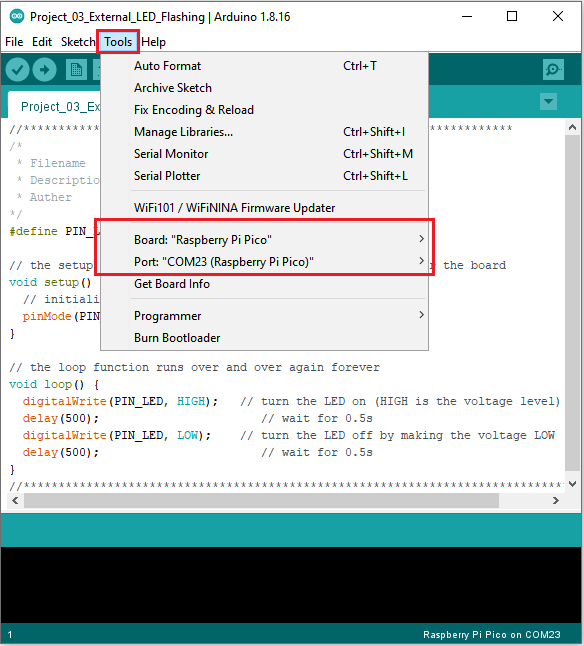Click the Verify checkmark button
584x646 pixels.
pyautogui.click(x=17, y=70)
